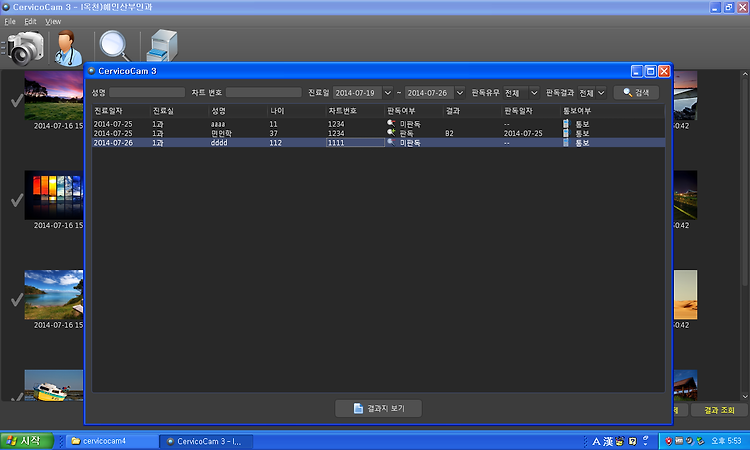Open the doctor profile icon
Viewport: 750px width, 450px height.
(x=68, y=48)
